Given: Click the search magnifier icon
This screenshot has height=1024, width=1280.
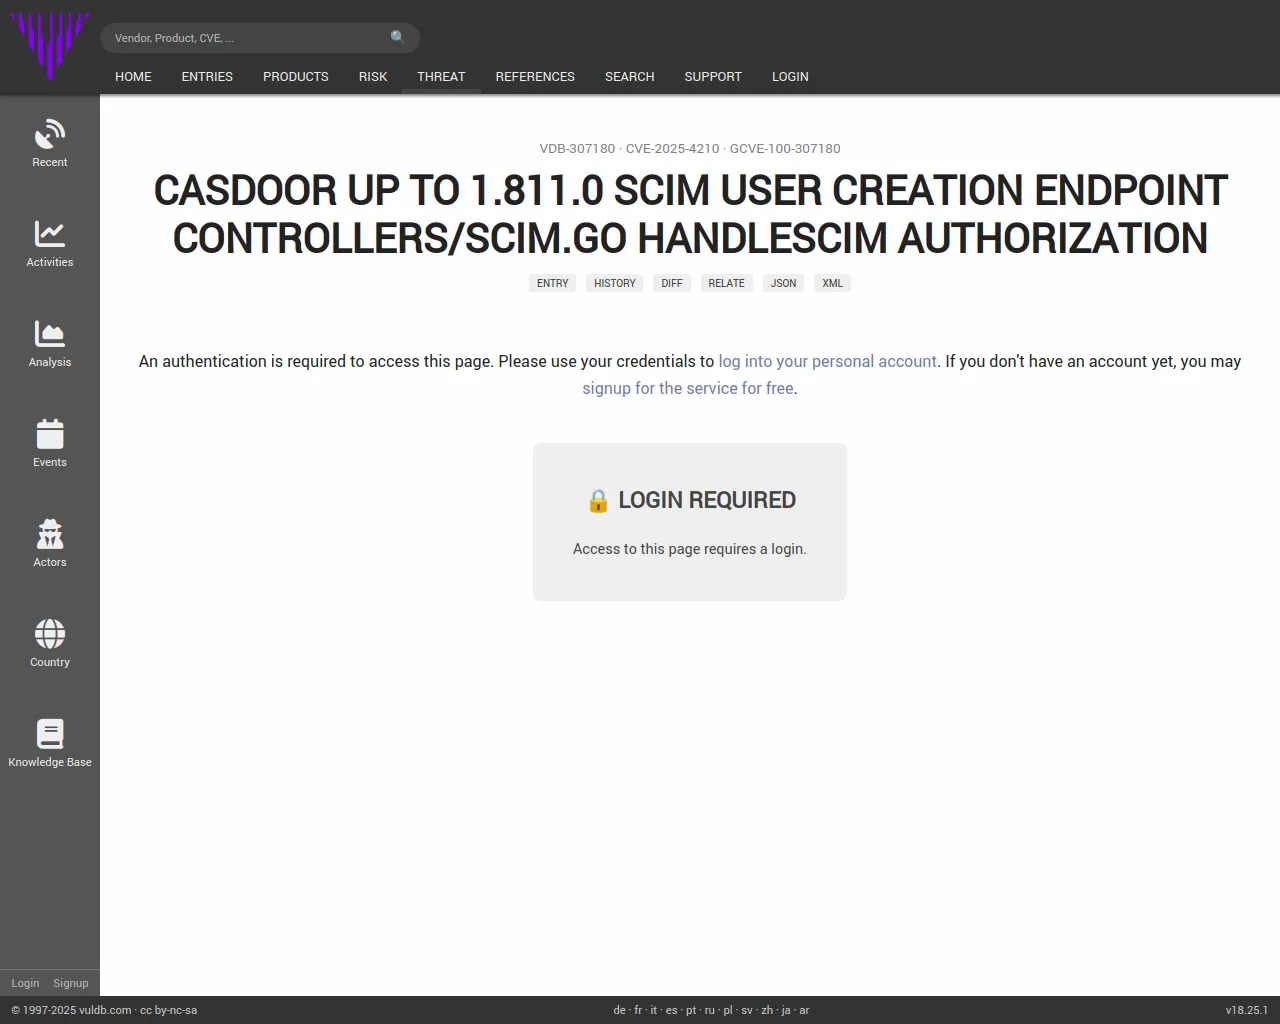Looking at the screenshot, I should (x=398, y=37).
